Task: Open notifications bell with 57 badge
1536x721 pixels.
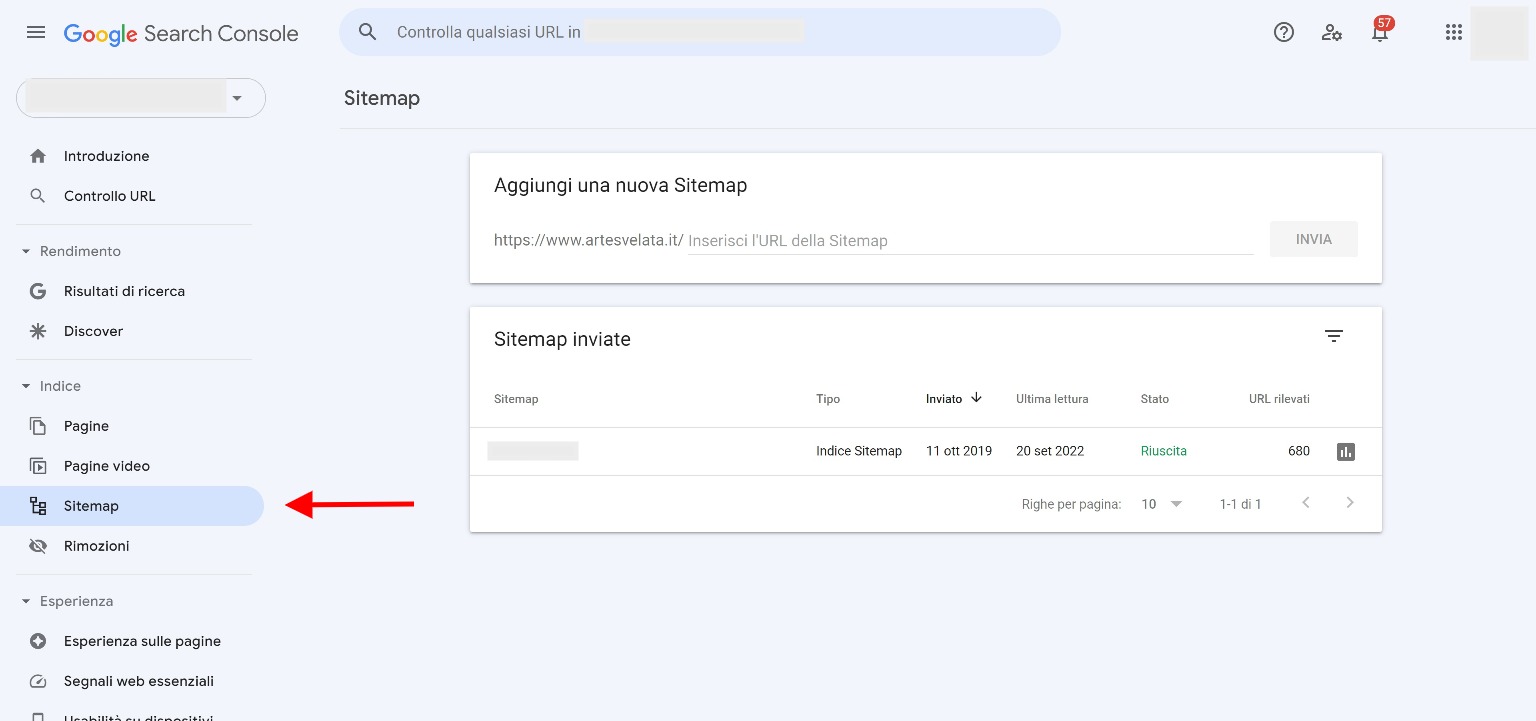Action: click(1381, 30)
